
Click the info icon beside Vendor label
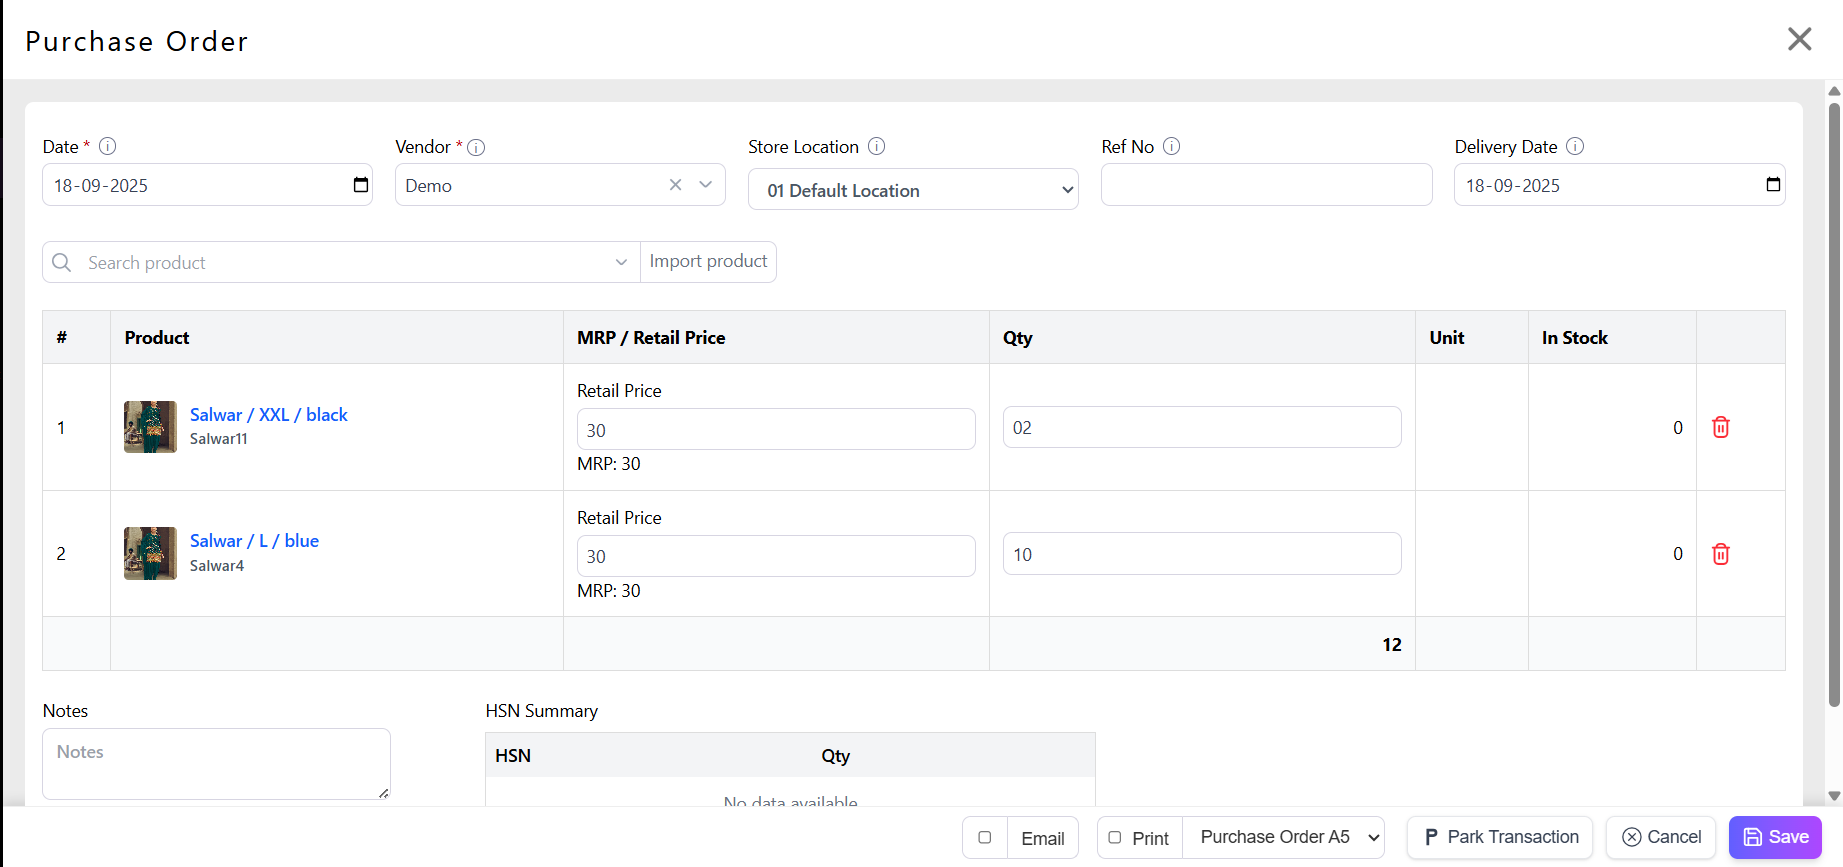pos(476,147)
